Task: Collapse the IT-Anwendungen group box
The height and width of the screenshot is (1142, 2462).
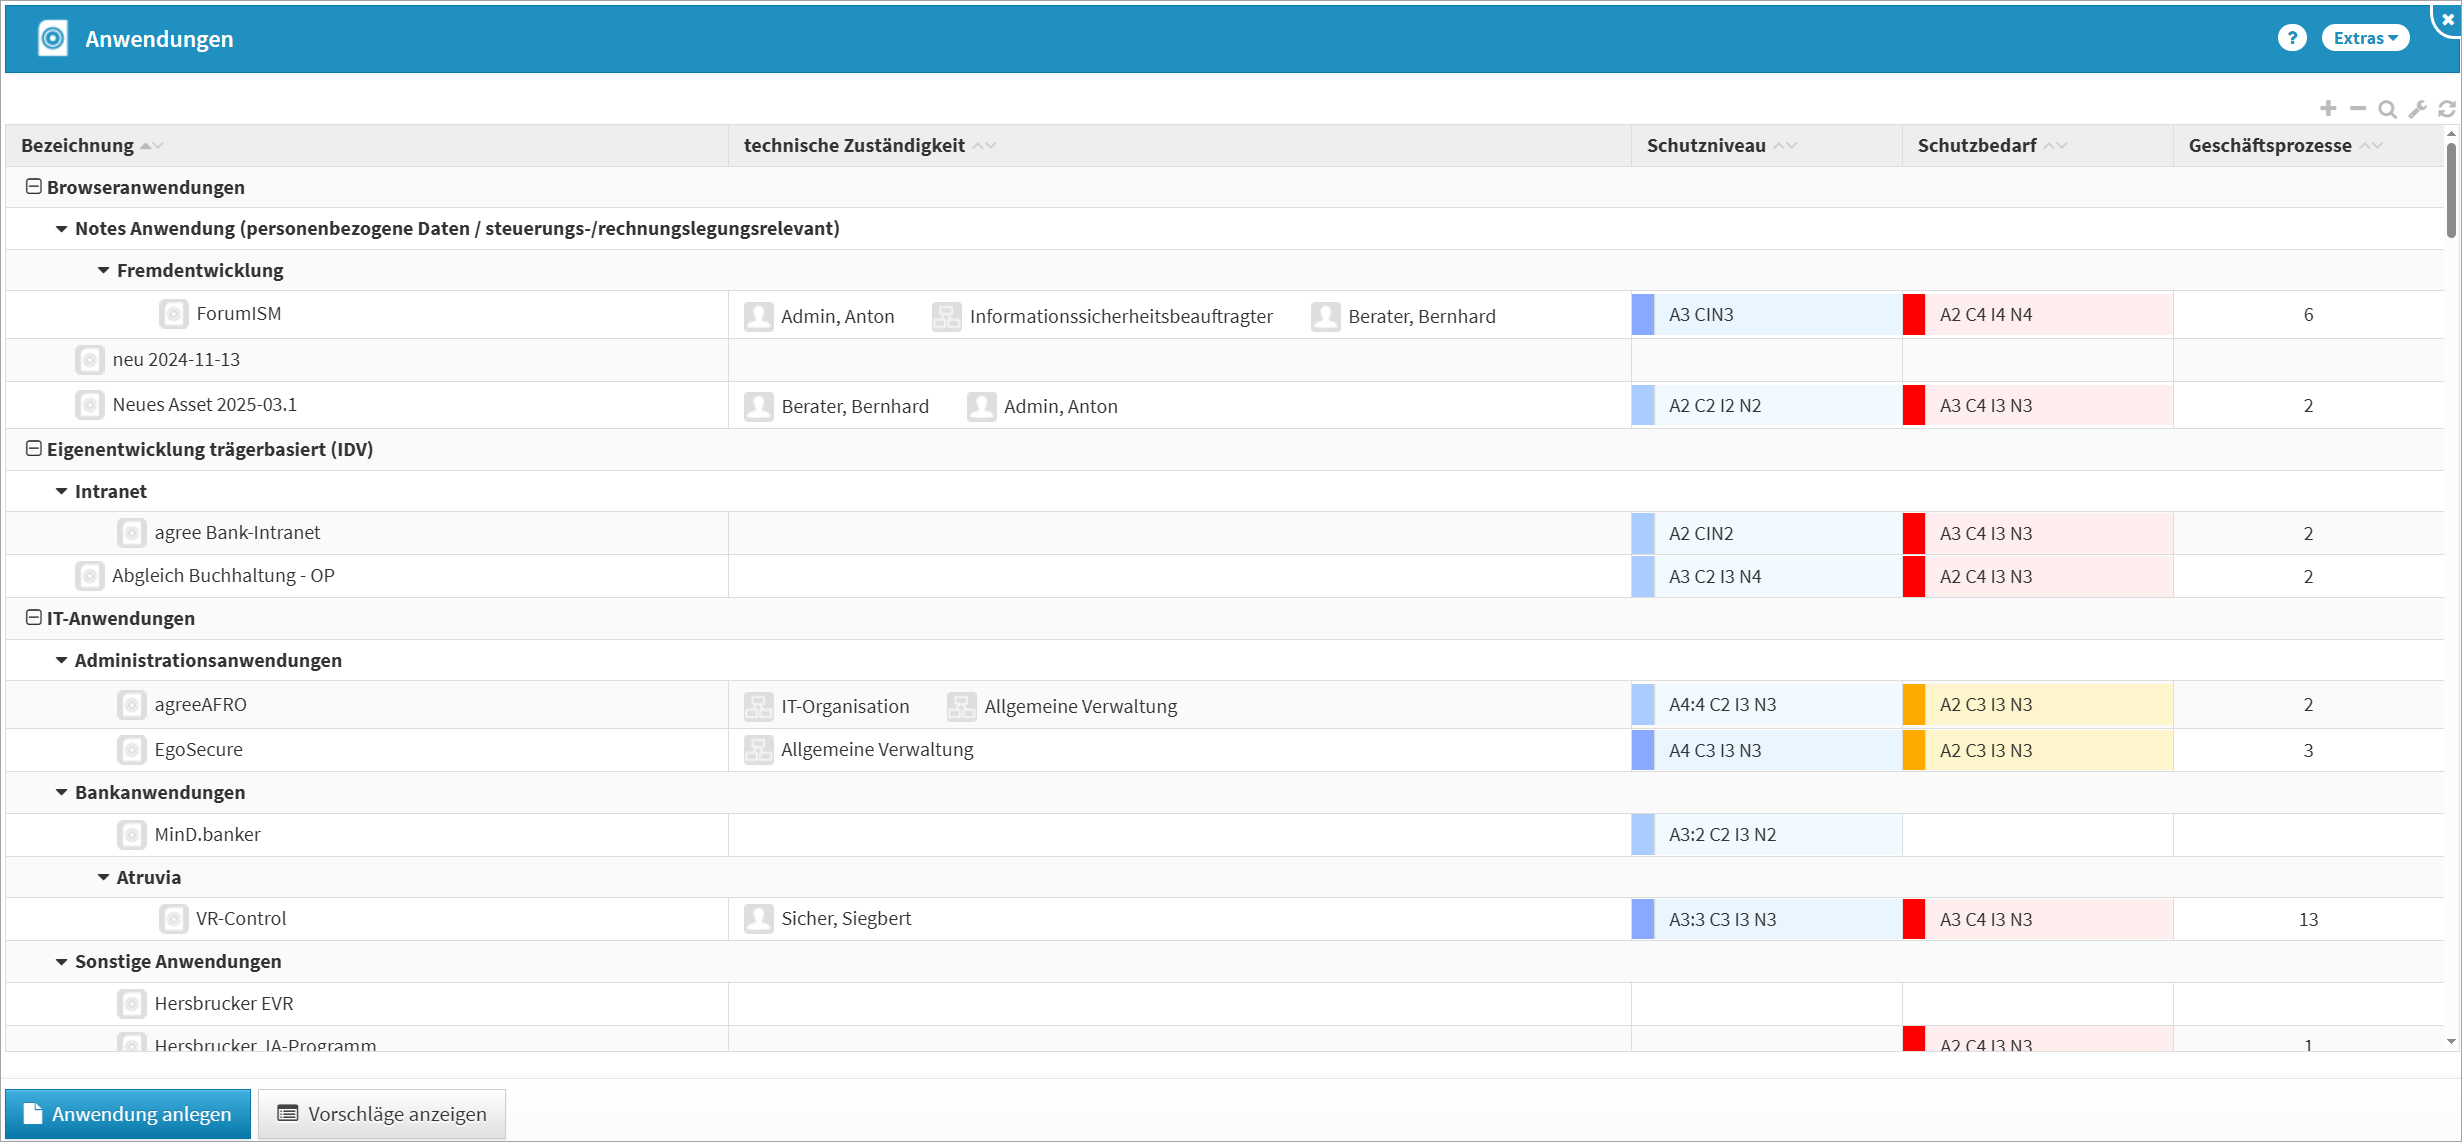Action: click(x=33, y=618)
